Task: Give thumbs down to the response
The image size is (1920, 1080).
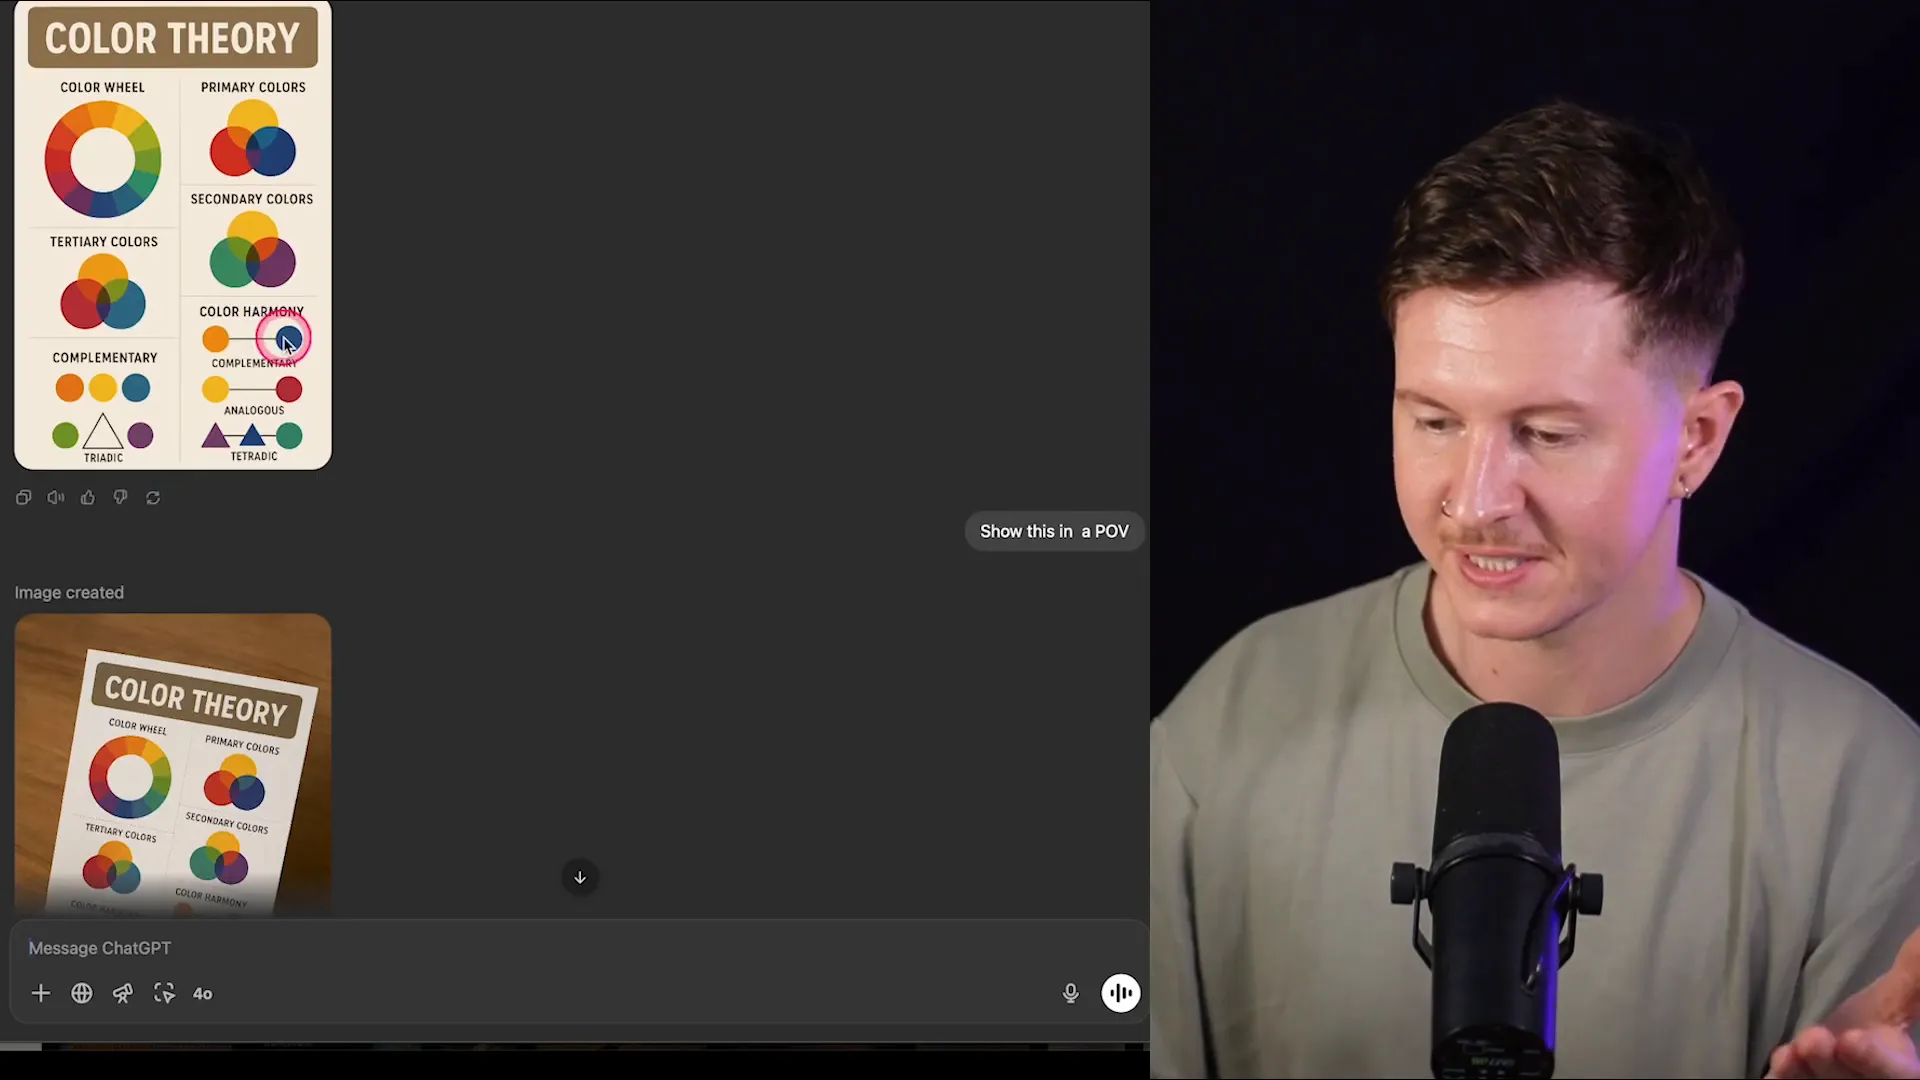Action: click(x=120, y=498)
